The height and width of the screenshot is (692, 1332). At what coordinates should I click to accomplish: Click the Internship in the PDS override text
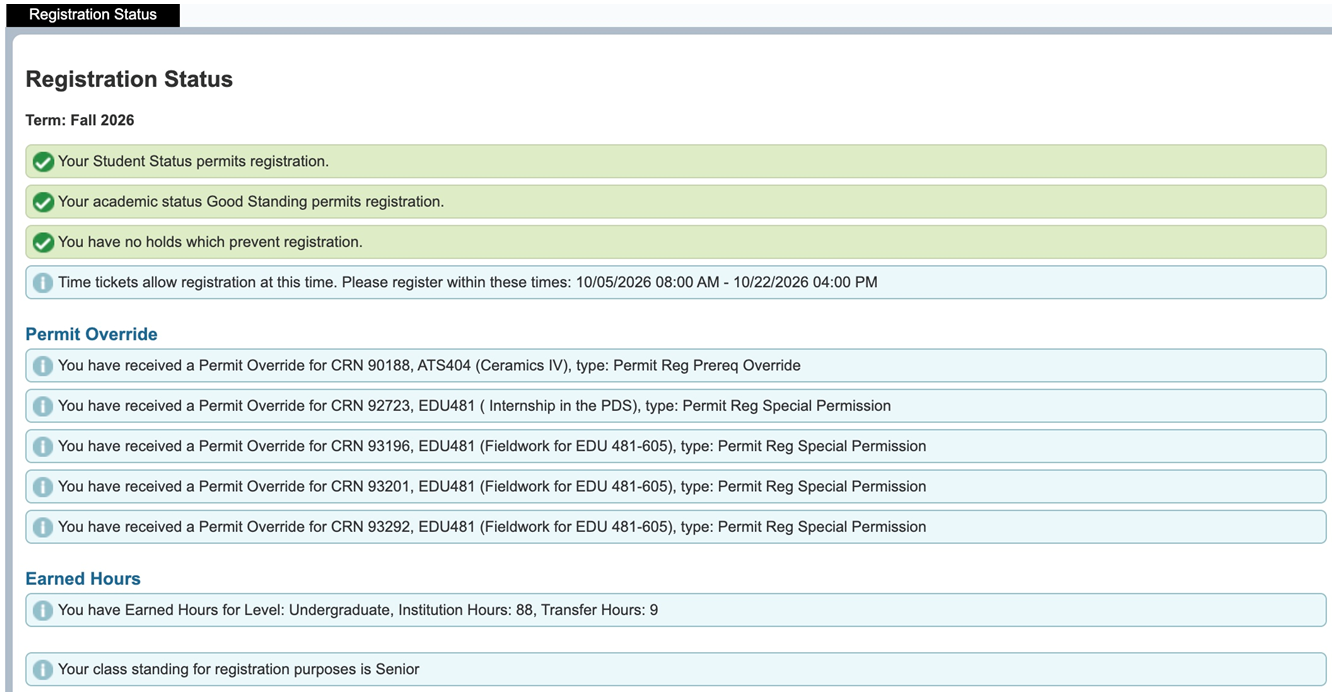tap(474, 405)
